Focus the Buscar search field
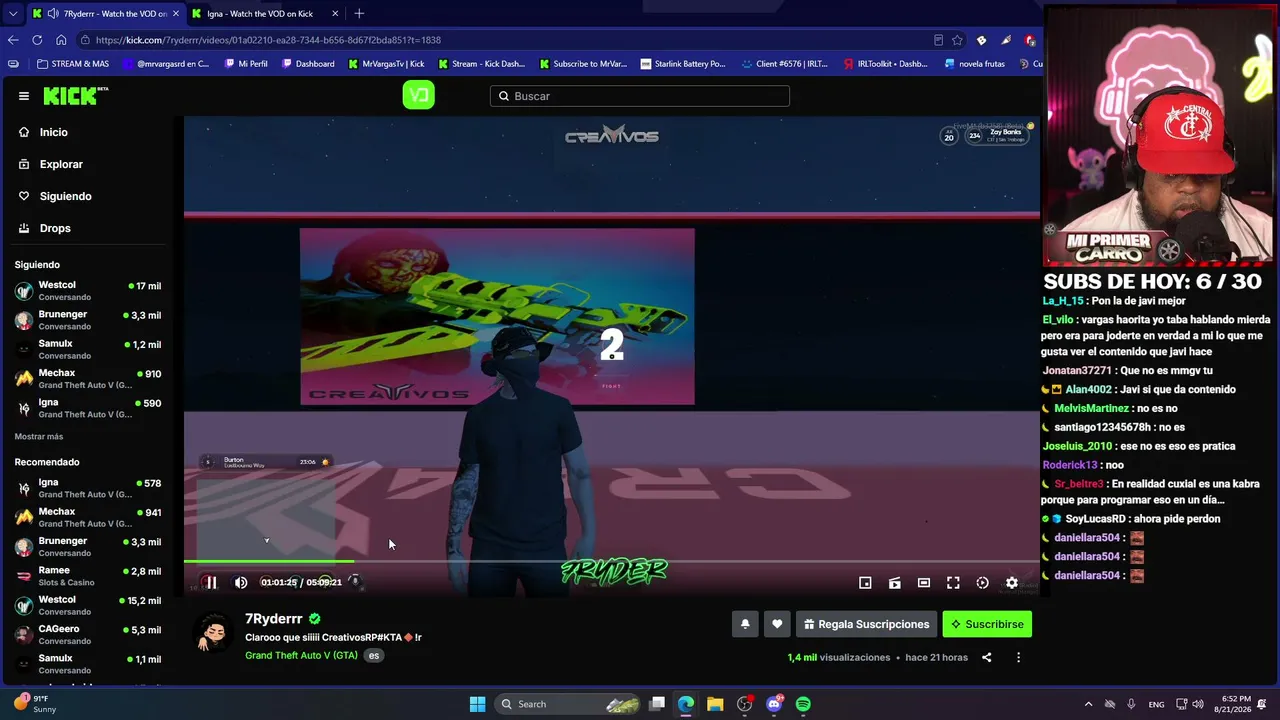The height and width of the screenshot is (720, 1280). point(640,96)
